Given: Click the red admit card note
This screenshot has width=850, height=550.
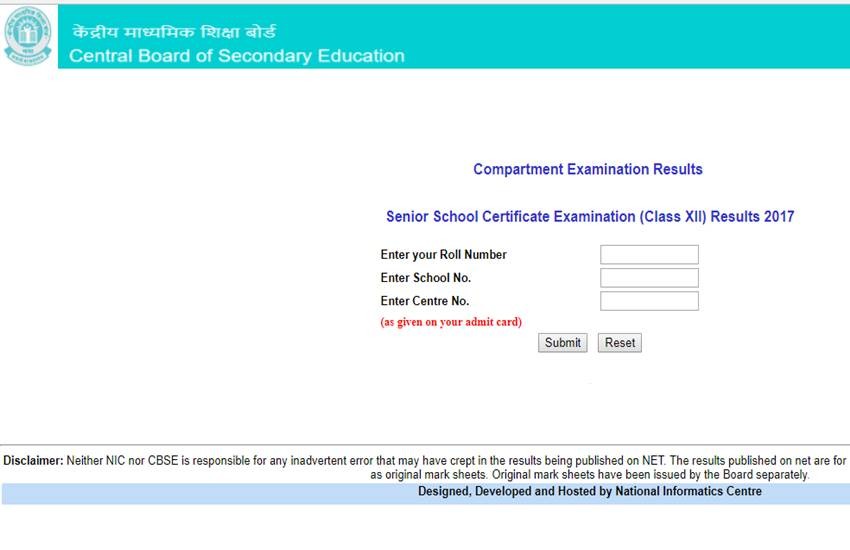Looking at the screenshot, I should click(x=450, y=322).
